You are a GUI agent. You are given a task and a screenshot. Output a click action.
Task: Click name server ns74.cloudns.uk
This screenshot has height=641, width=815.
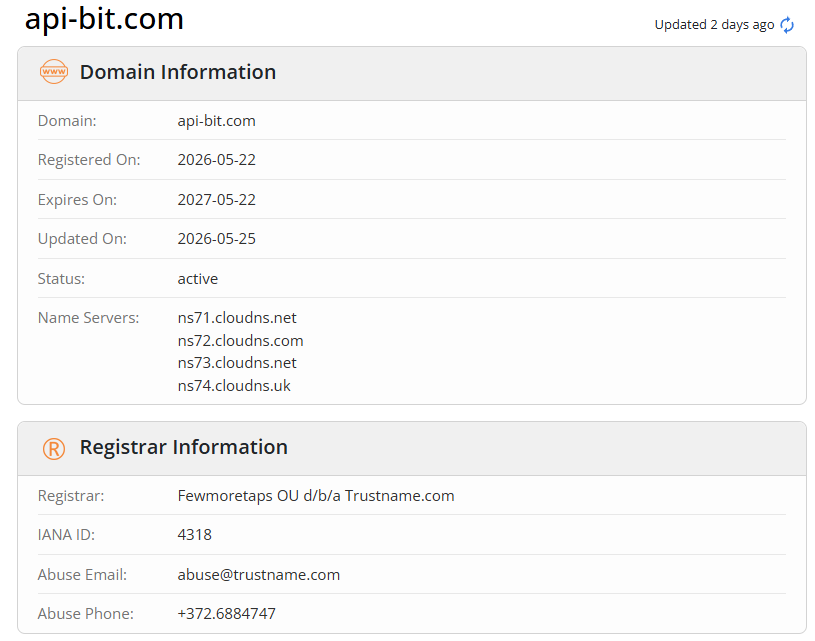tap(234, 386)
